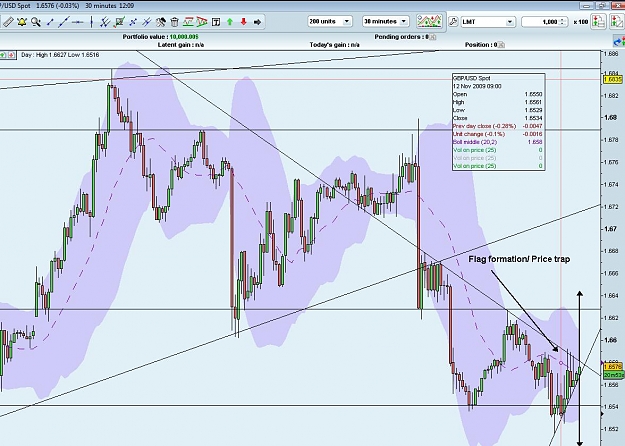Select the blue parallel diagonal lines tool
Image resolution: width=625 pixels, height=446 pixels.
pos(147,22)
